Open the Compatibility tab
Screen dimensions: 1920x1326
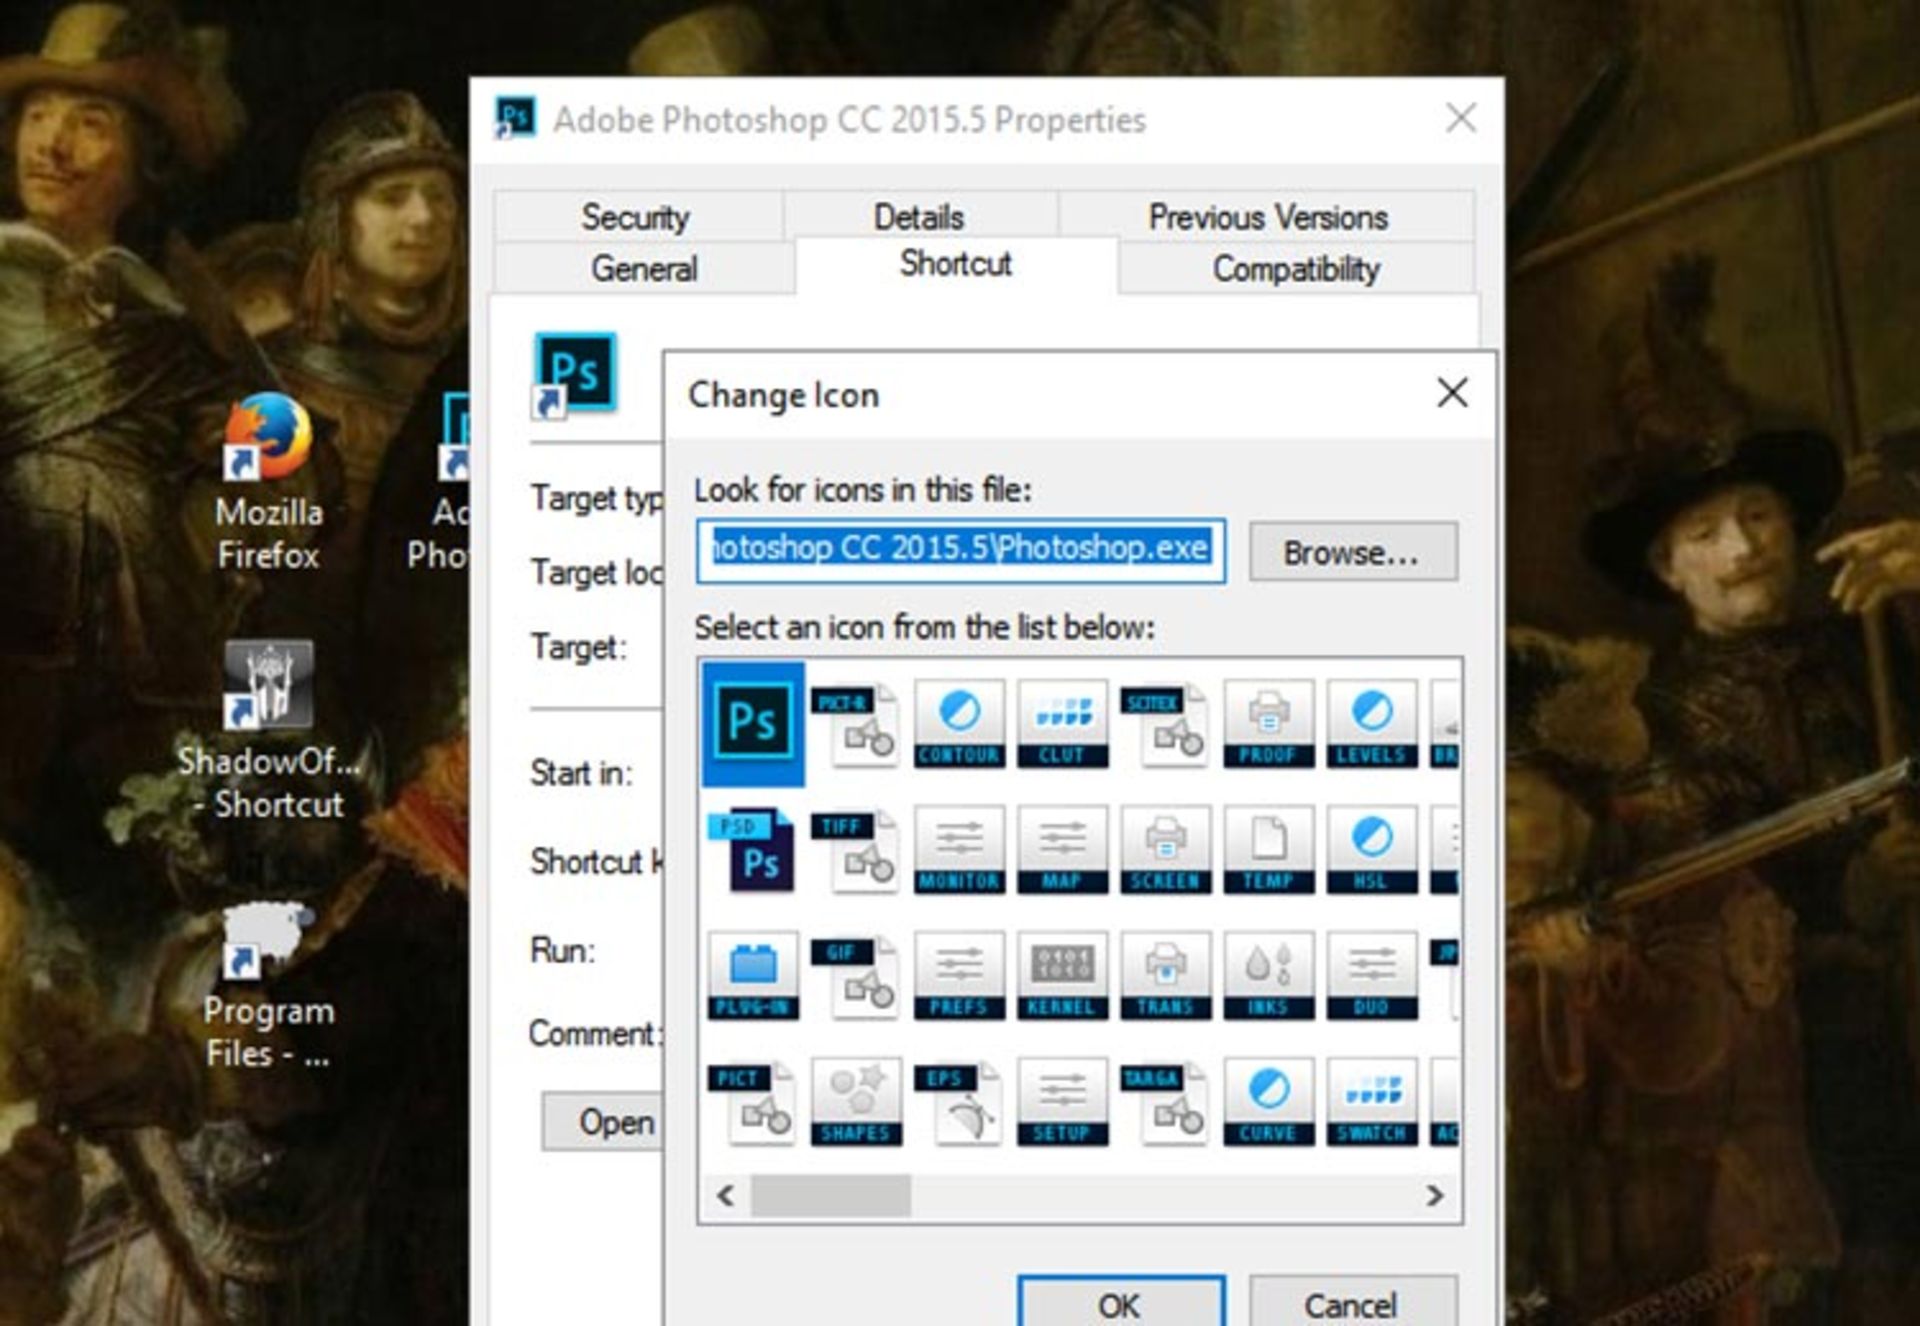[1296, 268]
